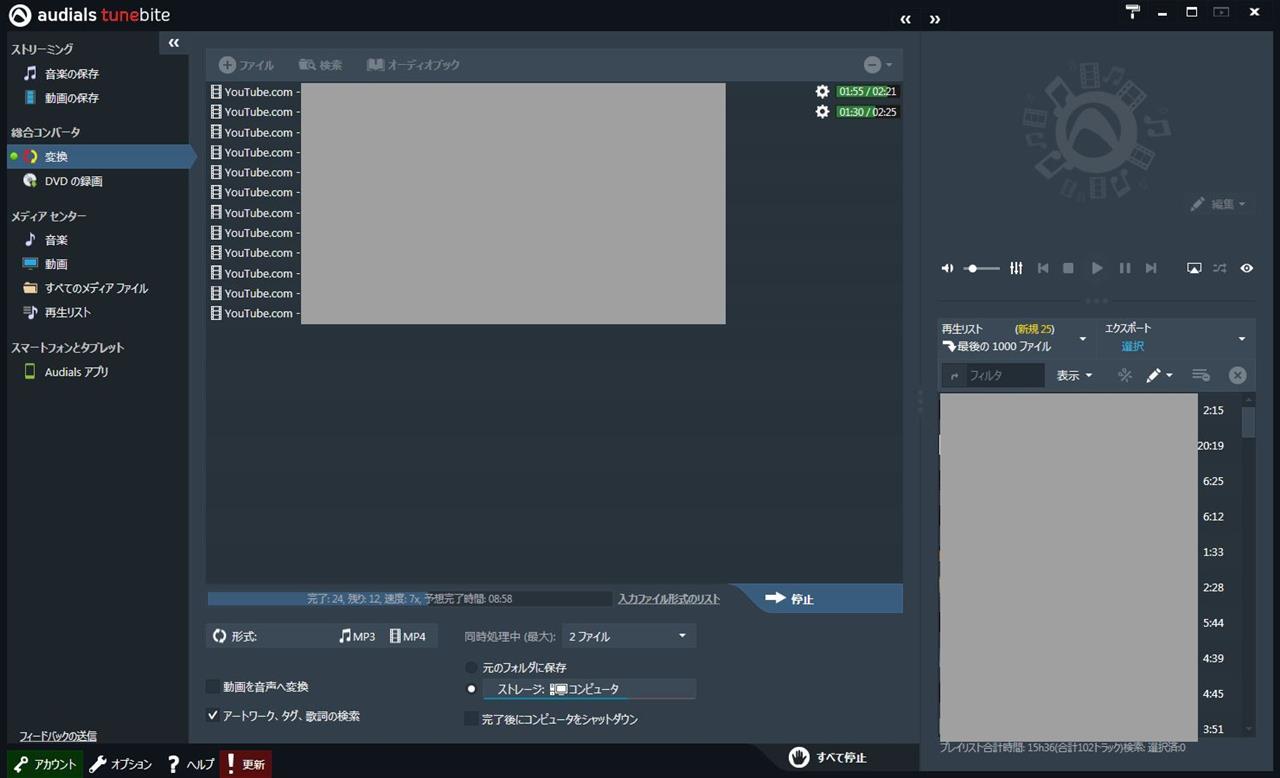This screenshot has height=778, width=1280.
Task: Click the 検索 toolbar button
Action: coord(320,65)
